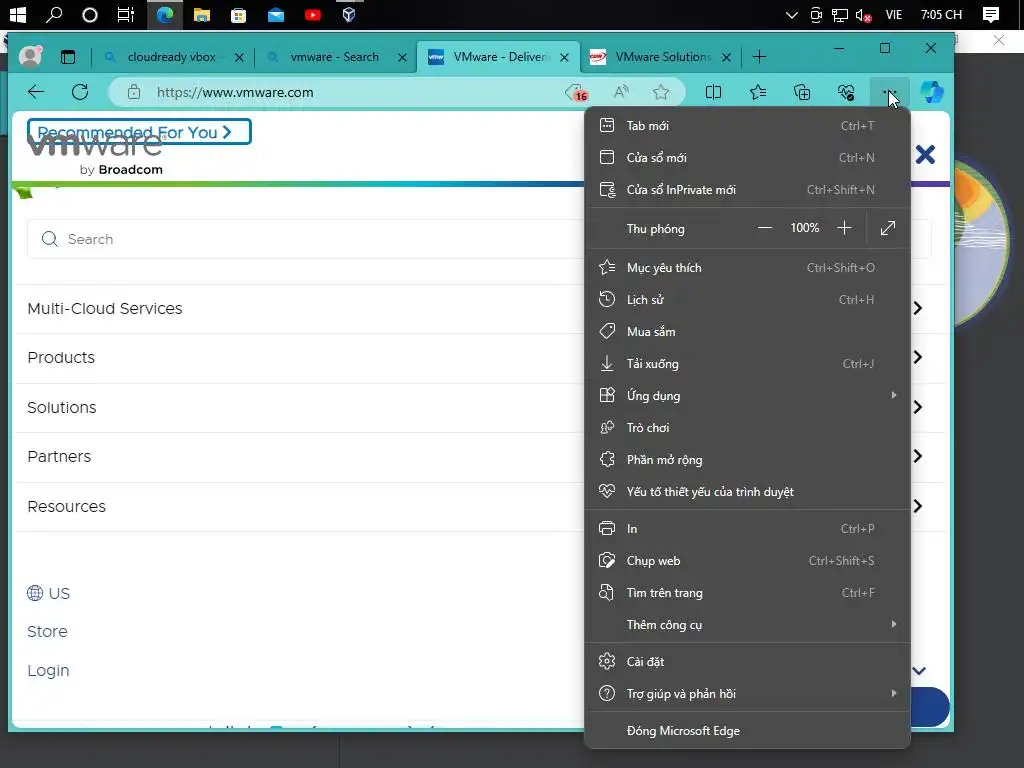Open Phần mở rộng menu item
The height and width of the screenshot is (768, 1024).
747,460
